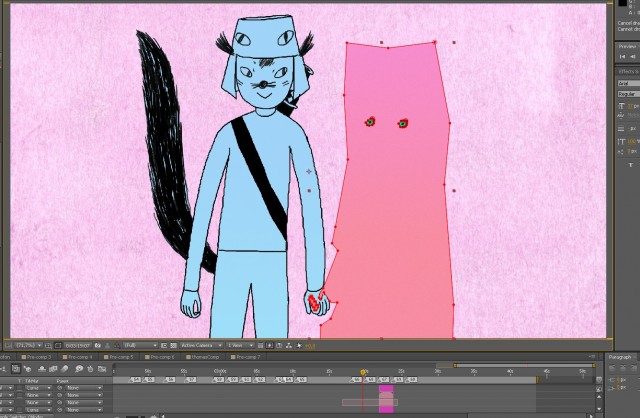Switch to the Pre-comp 7 tab
640x418 pixels.
245,356
